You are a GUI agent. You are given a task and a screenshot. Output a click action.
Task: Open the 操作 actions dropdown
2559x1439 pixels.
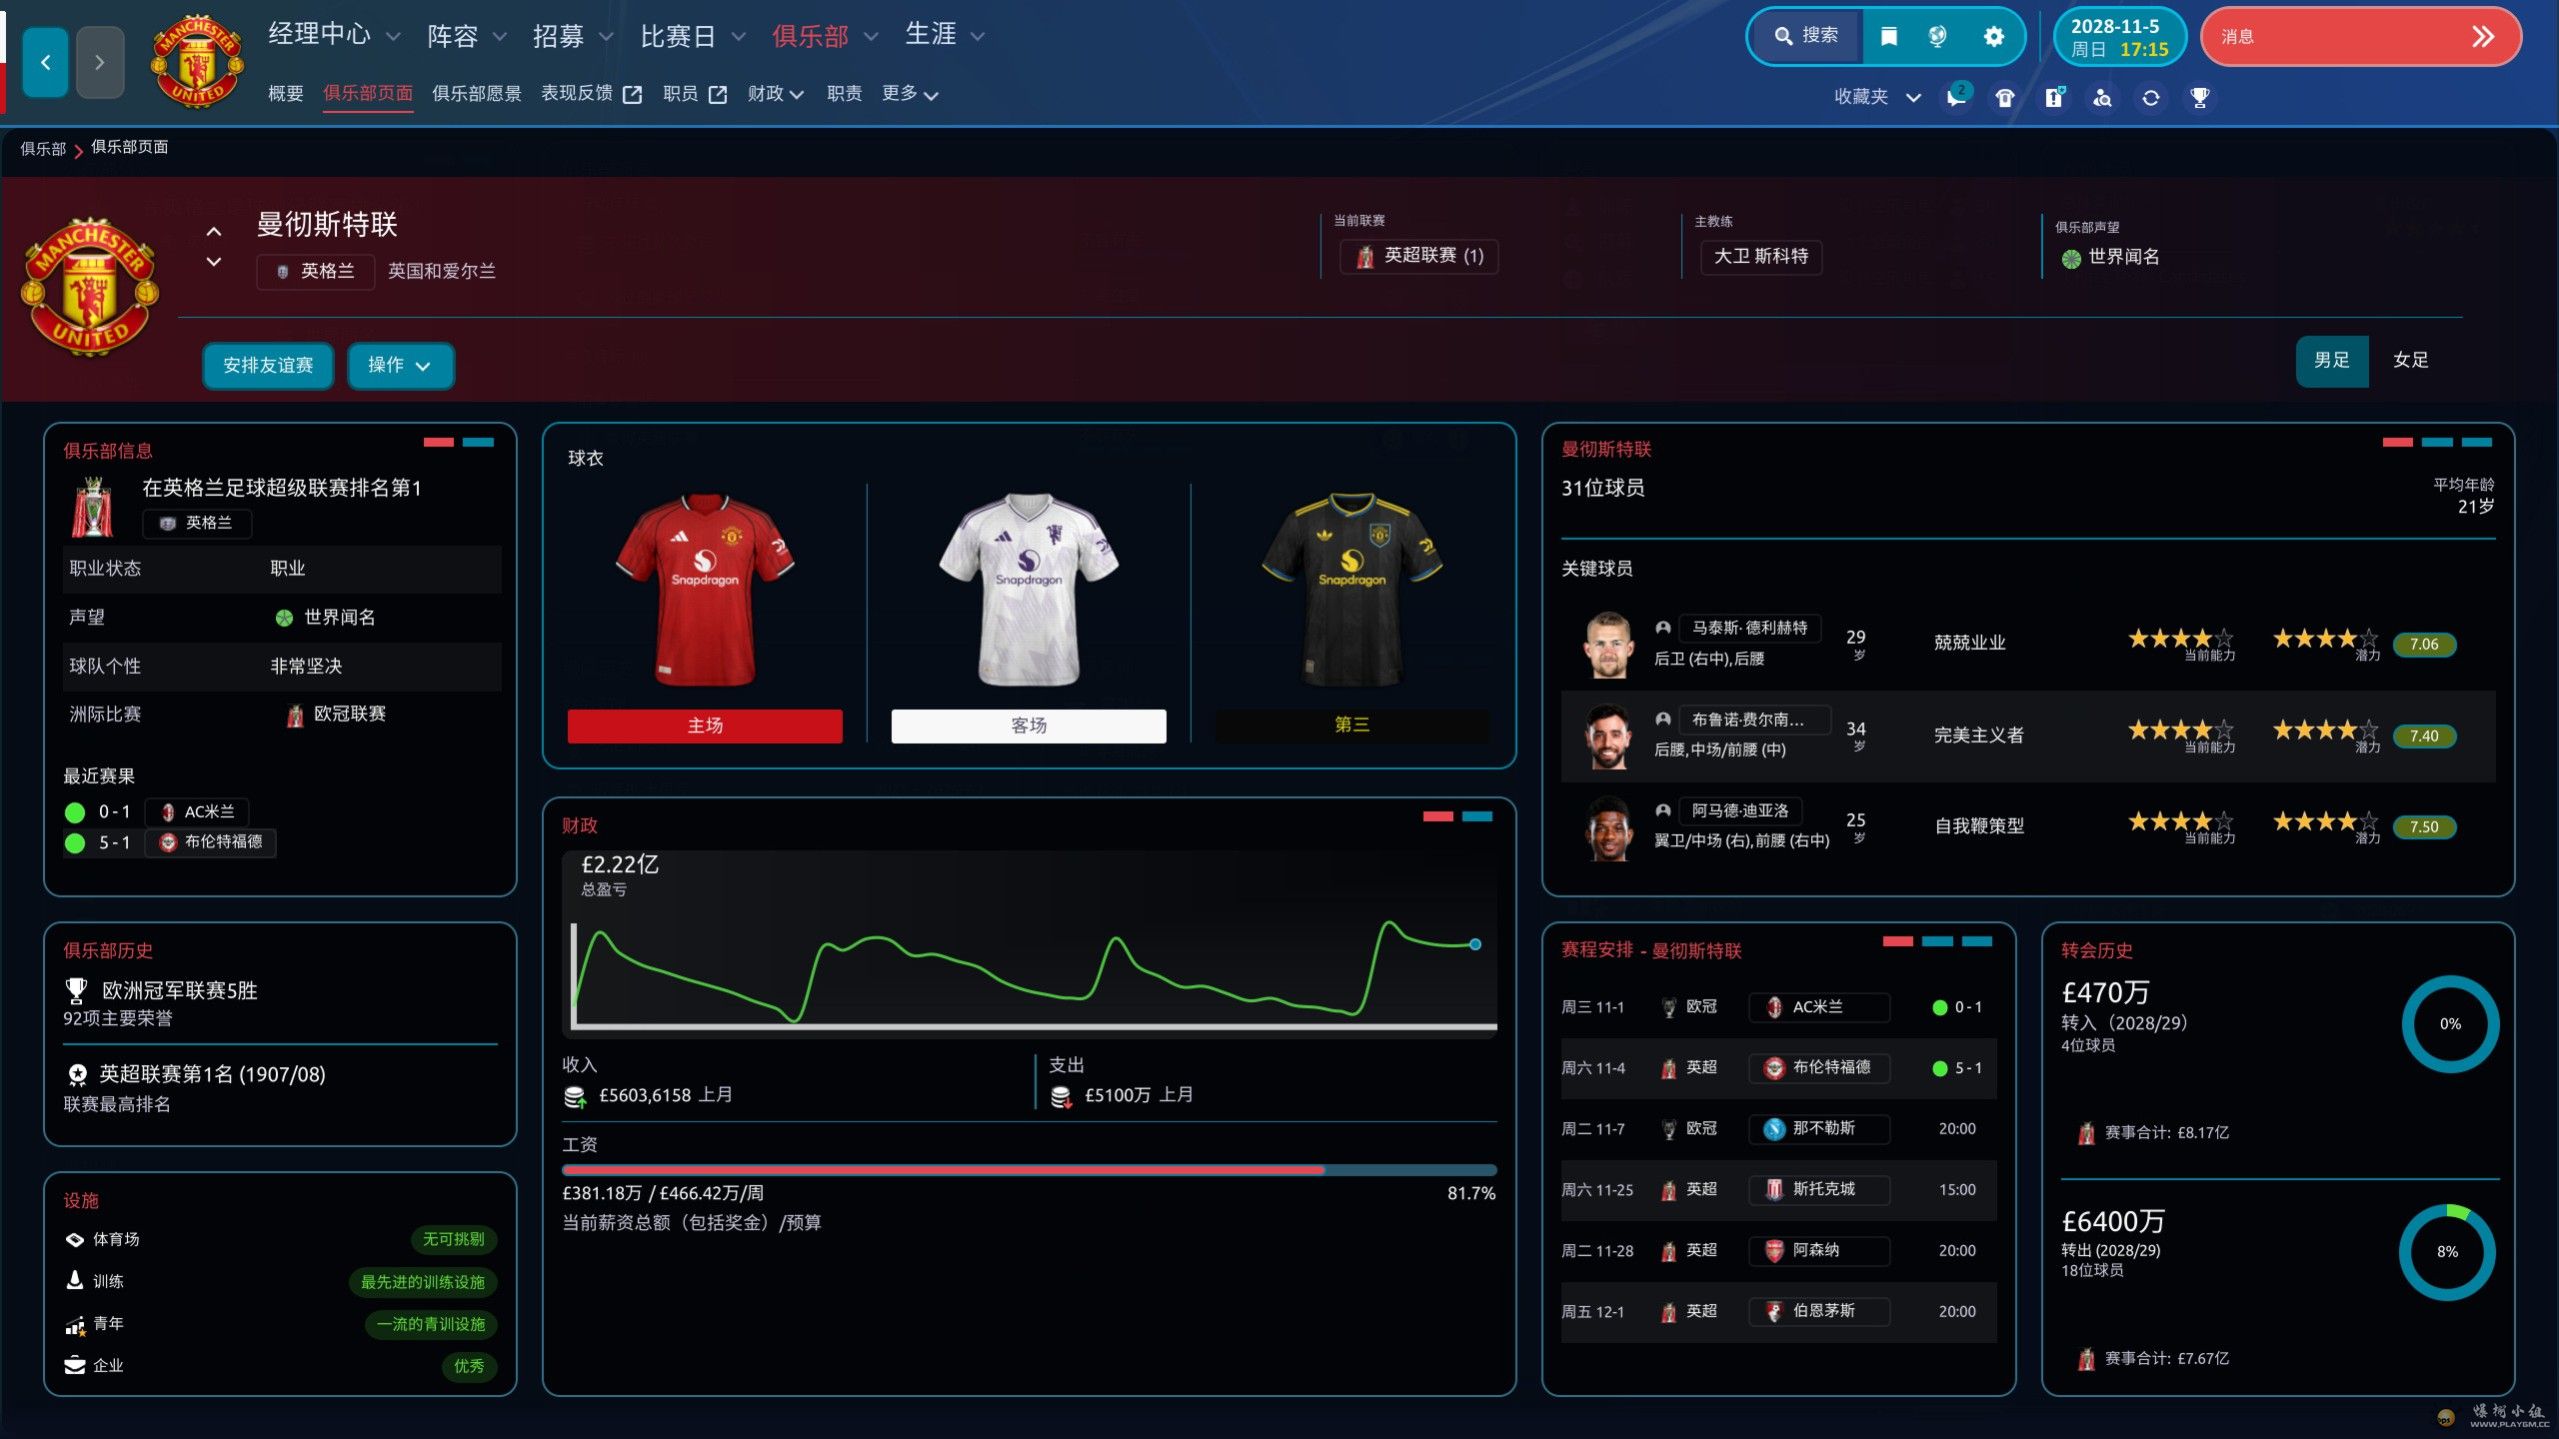[400, 365]
